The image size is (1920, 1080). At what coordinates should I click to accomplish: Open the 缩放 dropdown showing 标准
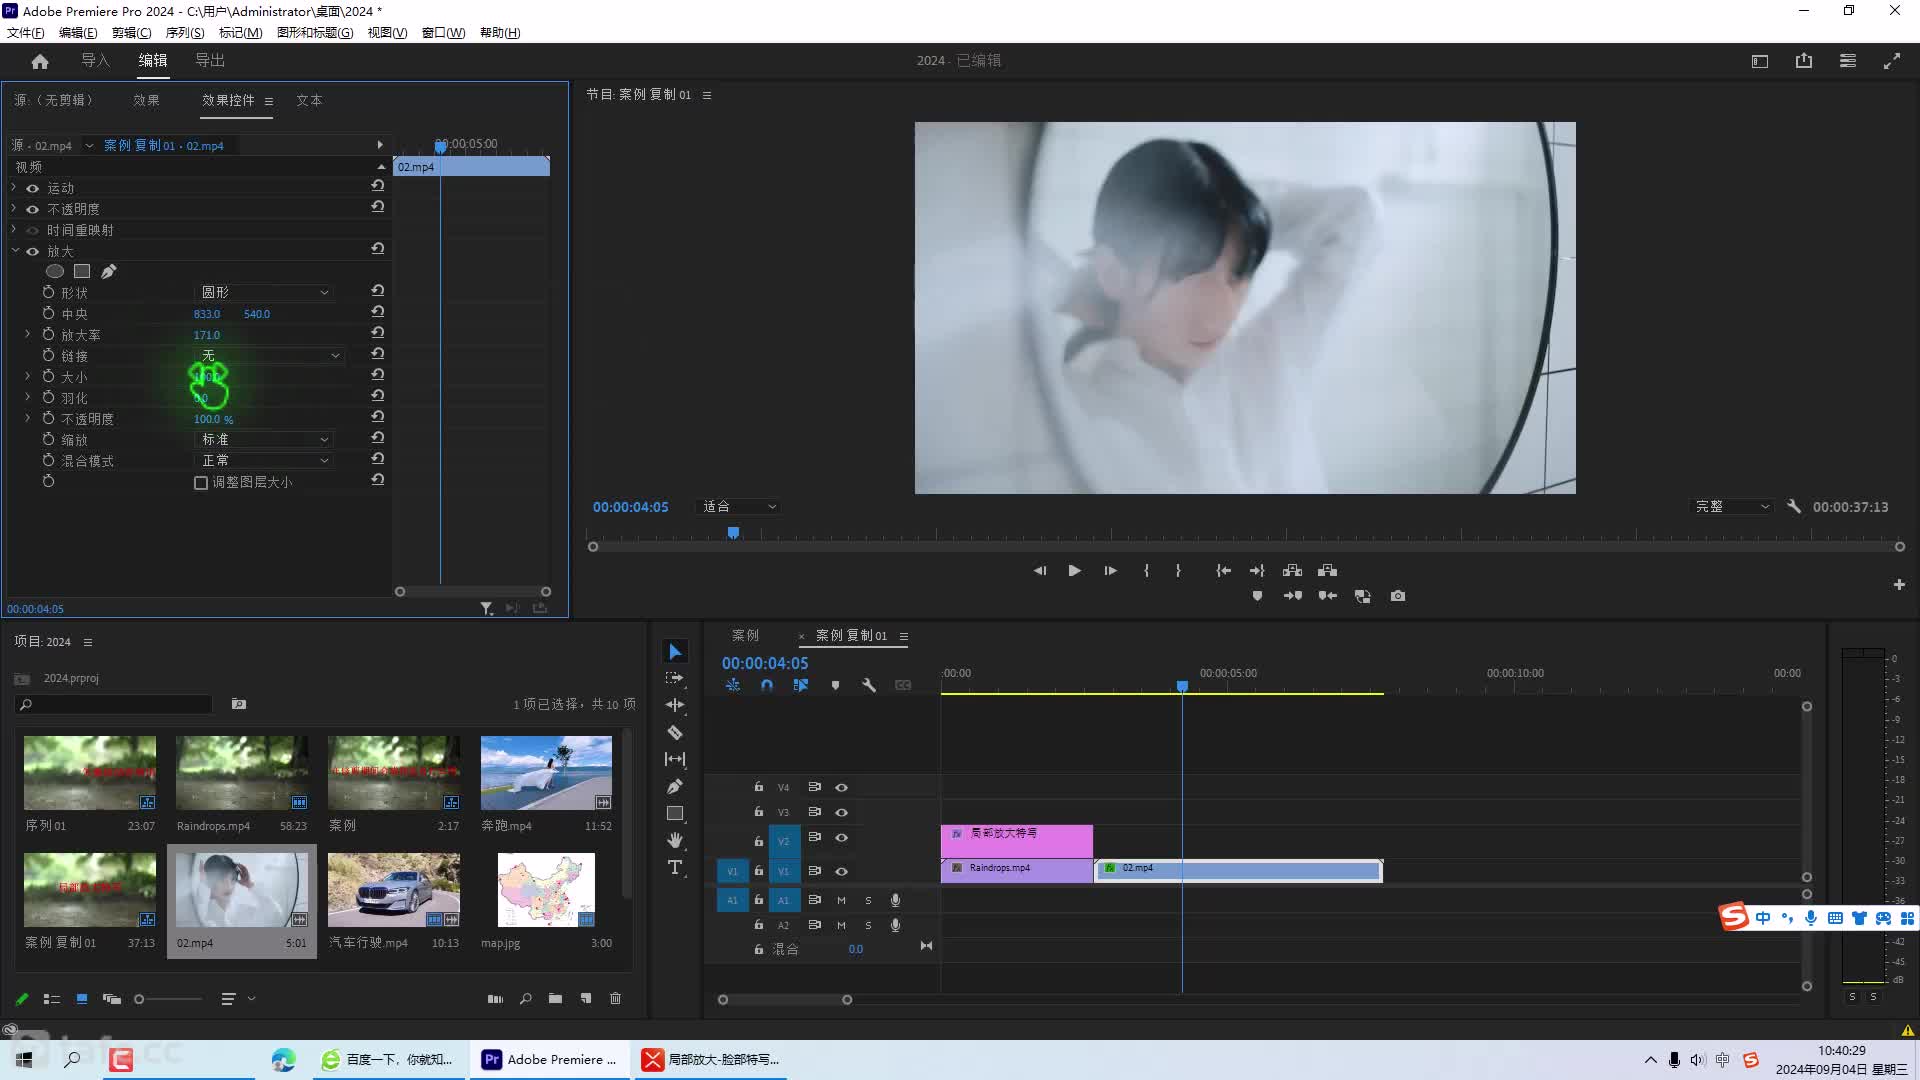coord(264,439)
